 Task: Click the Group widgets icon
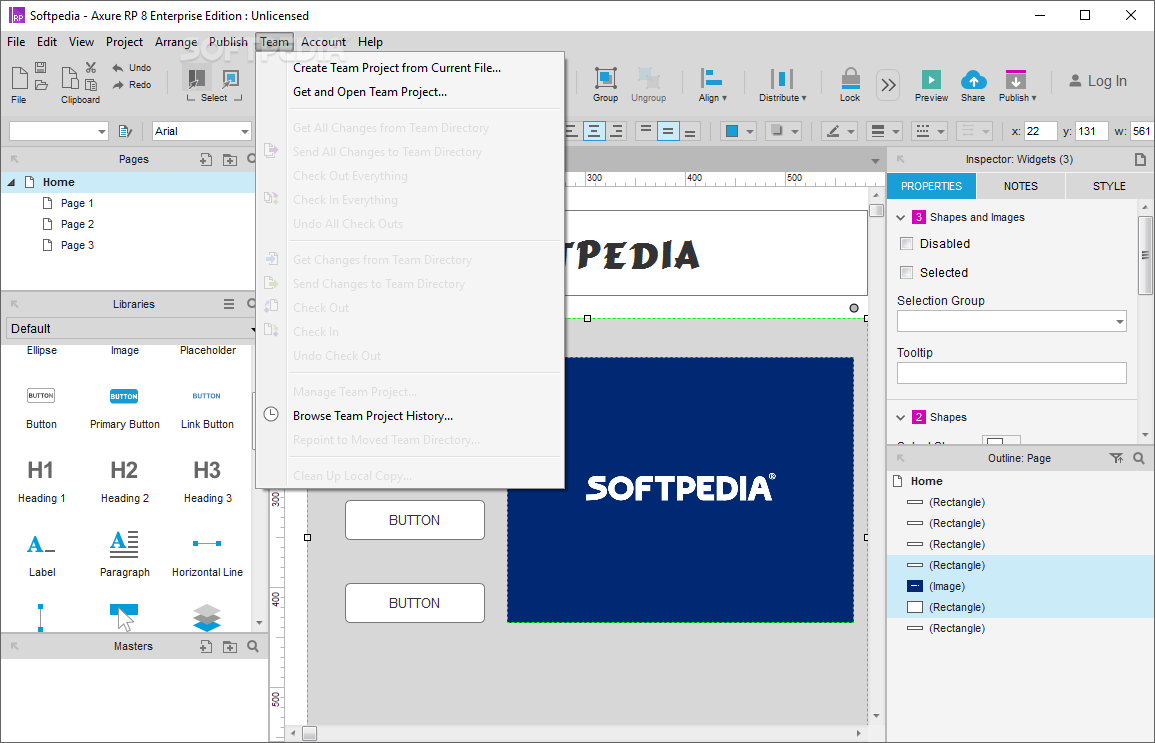[x=605, y=78]
